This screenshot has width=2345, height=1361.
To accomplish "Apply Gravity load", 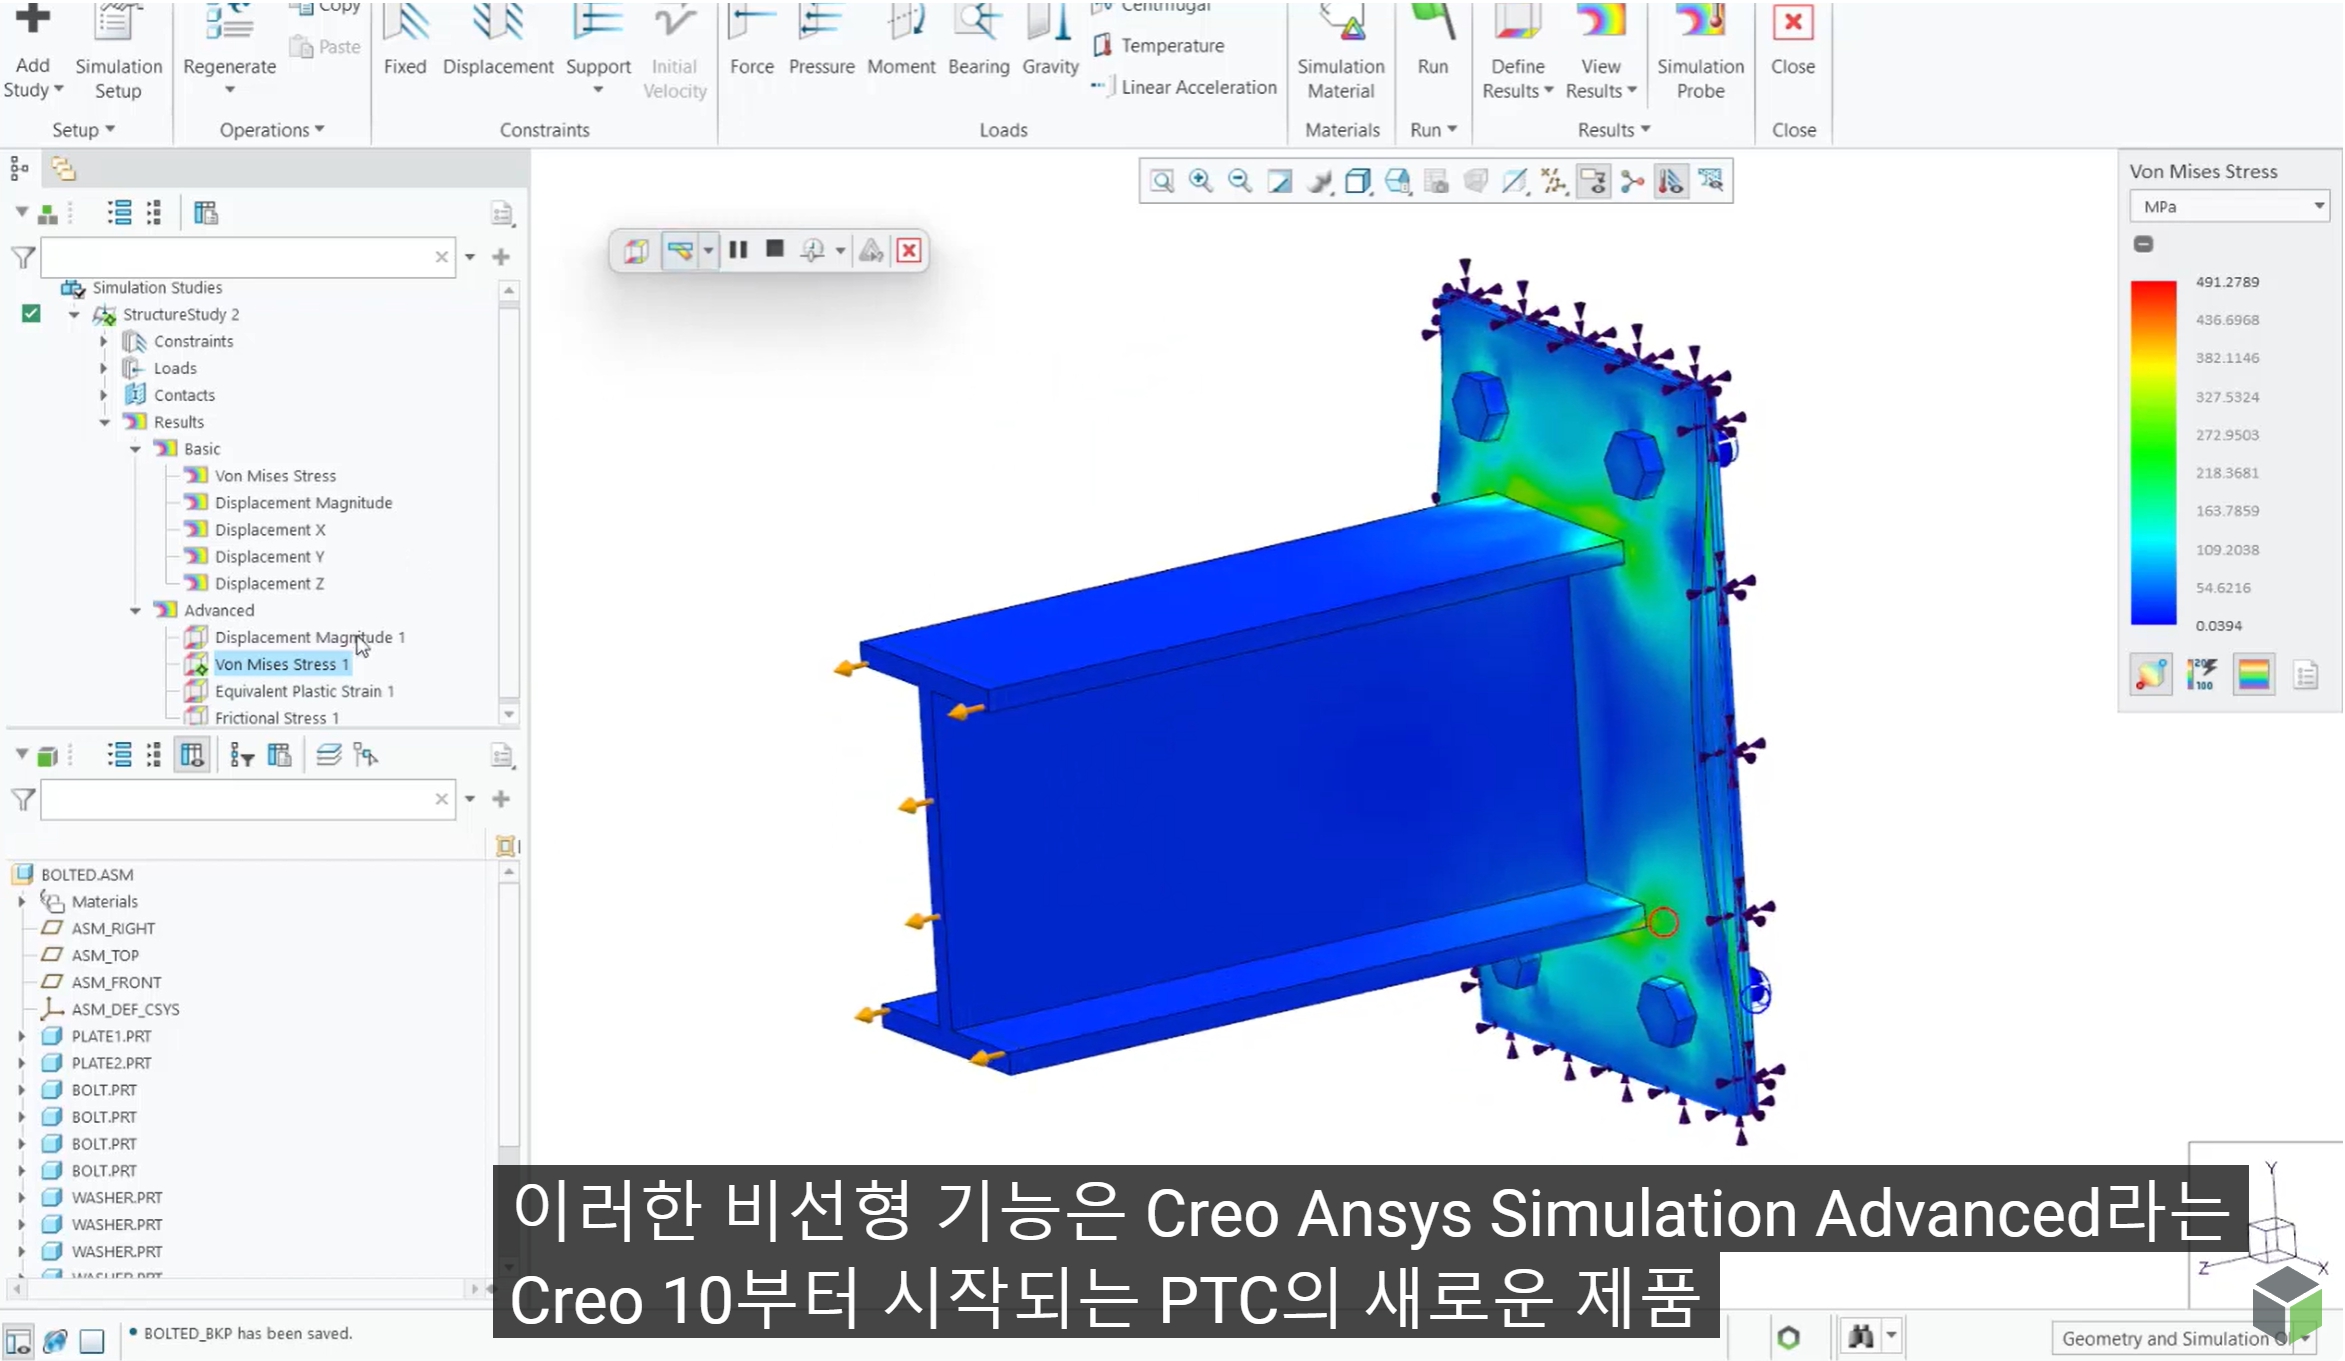I will [1050, 40].
